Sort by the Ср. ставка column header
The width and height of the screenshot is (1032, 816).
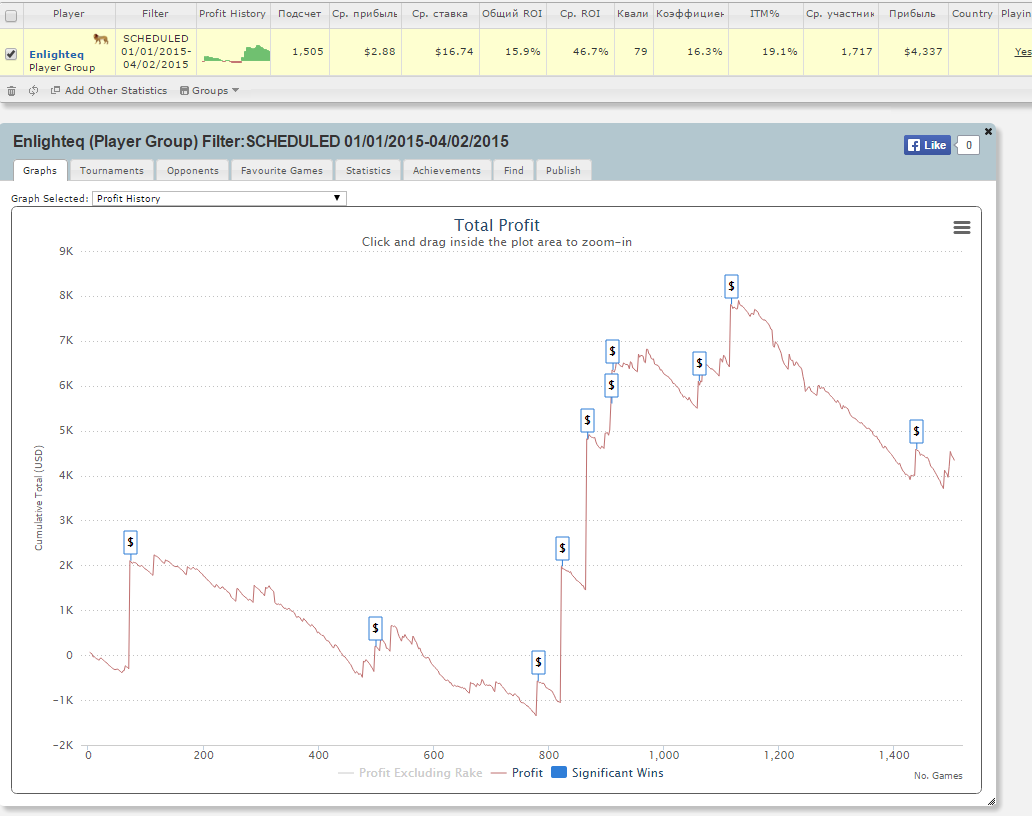(440, 14)
